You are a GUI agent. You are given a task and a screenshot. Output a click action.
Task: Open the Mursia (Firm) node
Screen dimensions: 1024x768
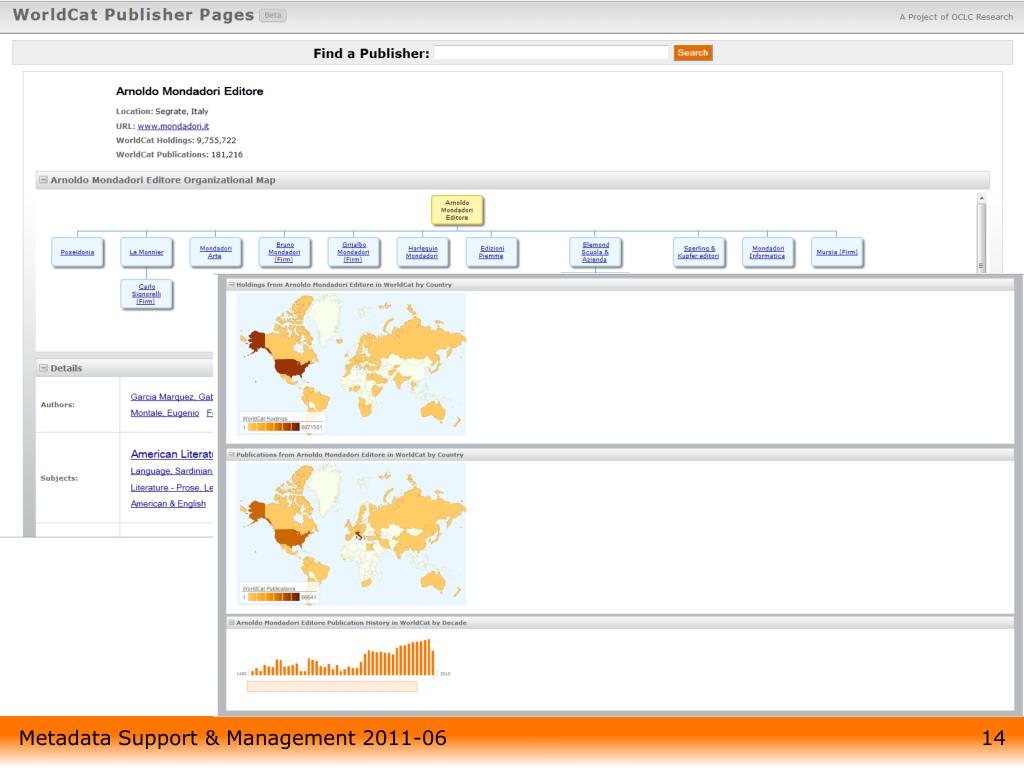837,252
